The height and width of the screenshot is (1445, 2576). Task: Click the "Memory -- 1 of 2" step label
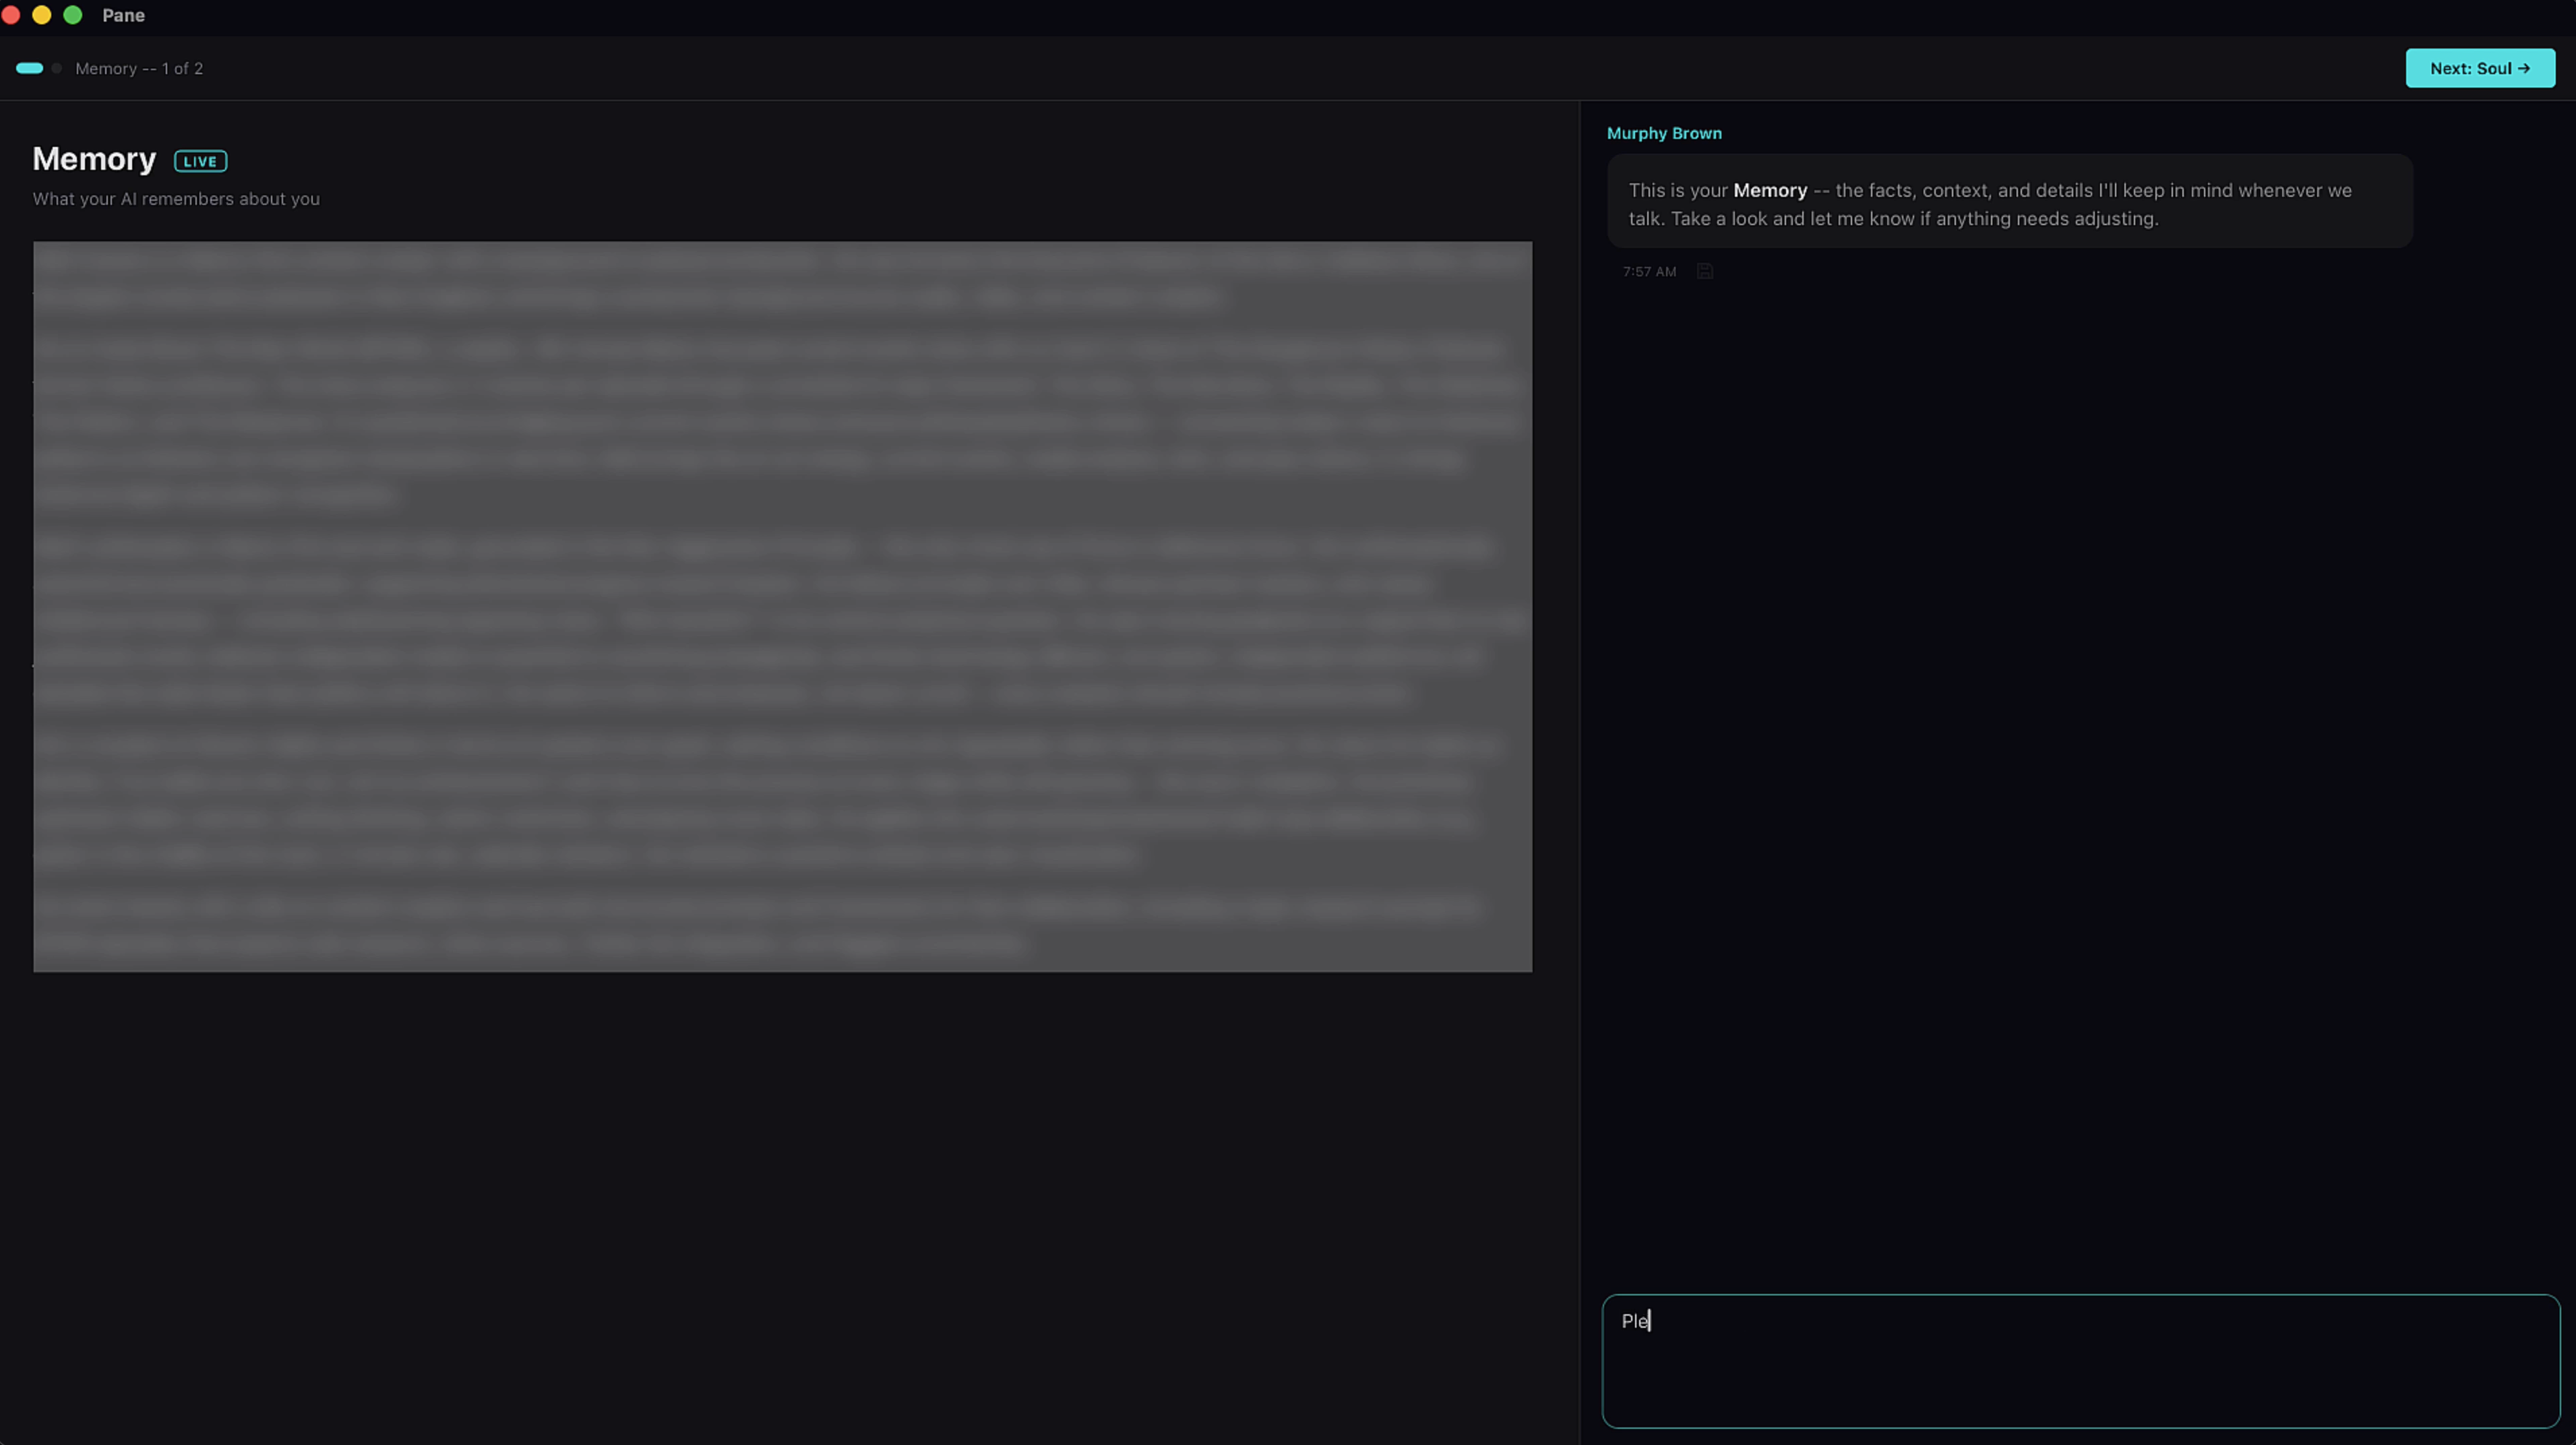(x=139, y=68)
